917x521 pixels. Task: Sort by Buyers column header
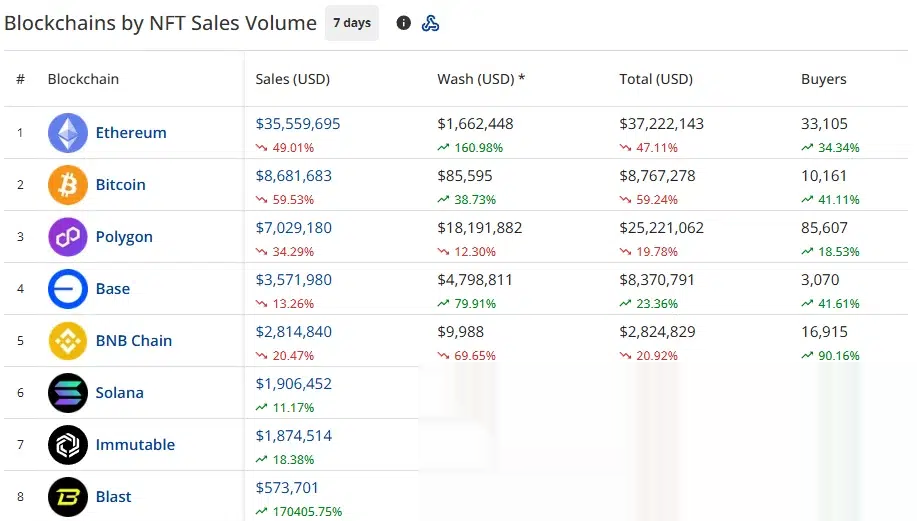point(823,79)
